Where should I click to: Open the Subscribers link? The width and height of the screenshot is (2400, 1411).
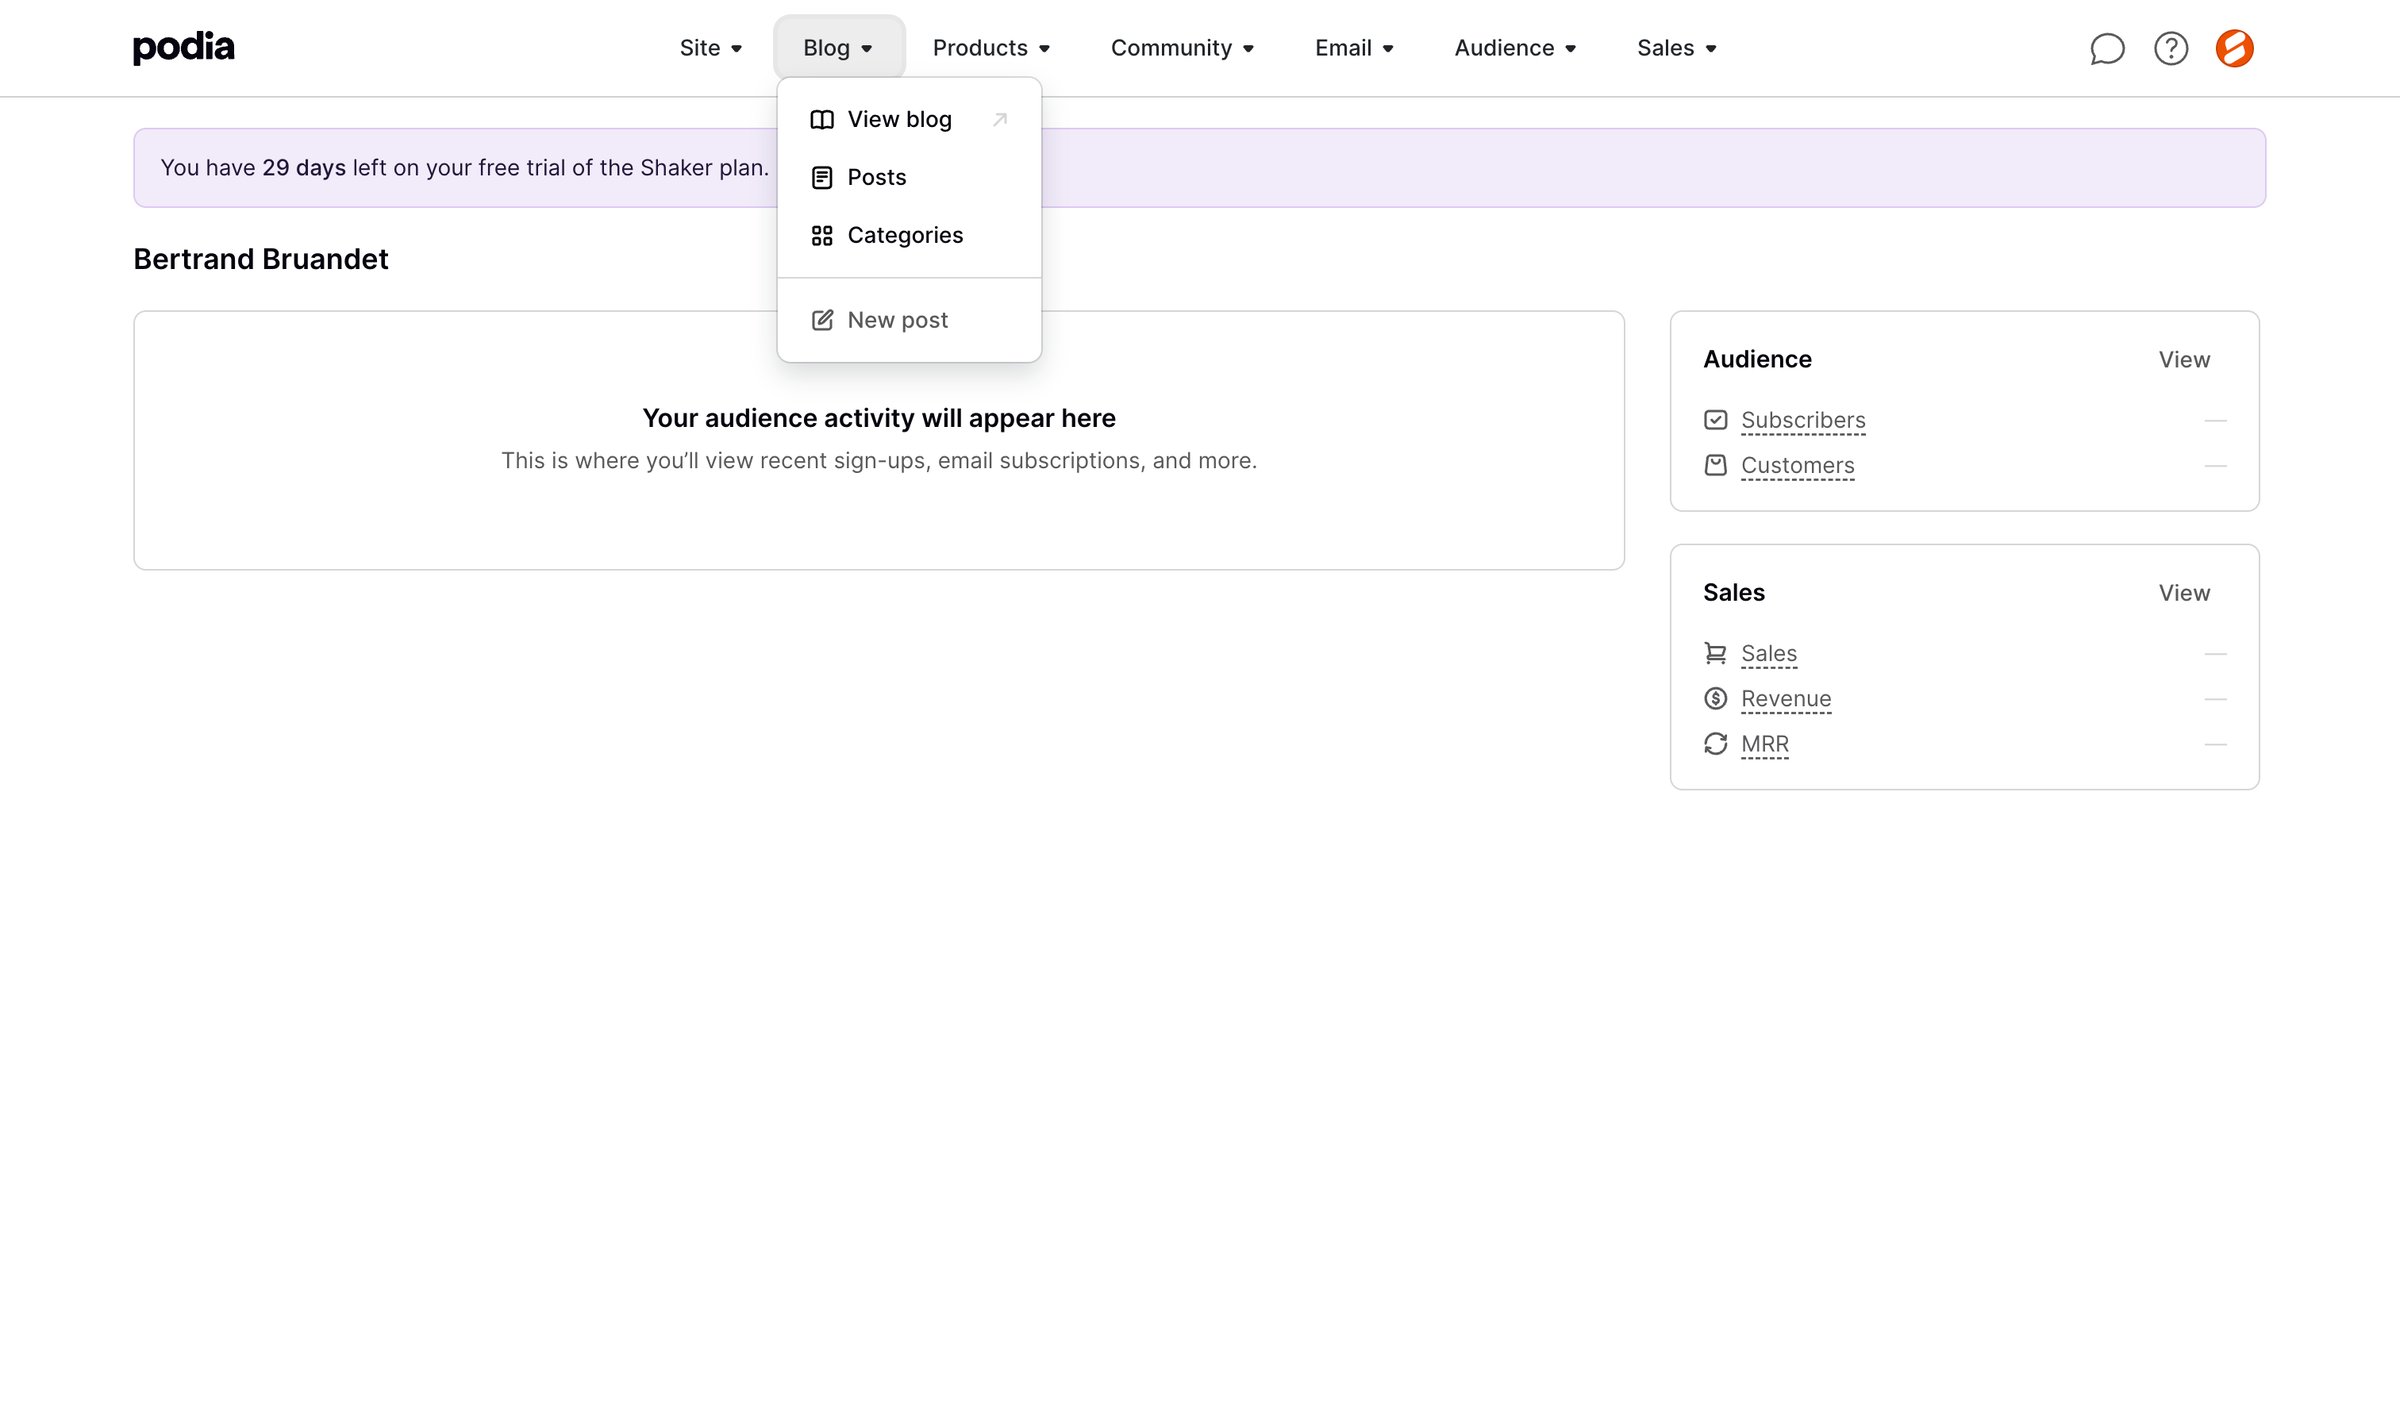(x=1803, y=420)
